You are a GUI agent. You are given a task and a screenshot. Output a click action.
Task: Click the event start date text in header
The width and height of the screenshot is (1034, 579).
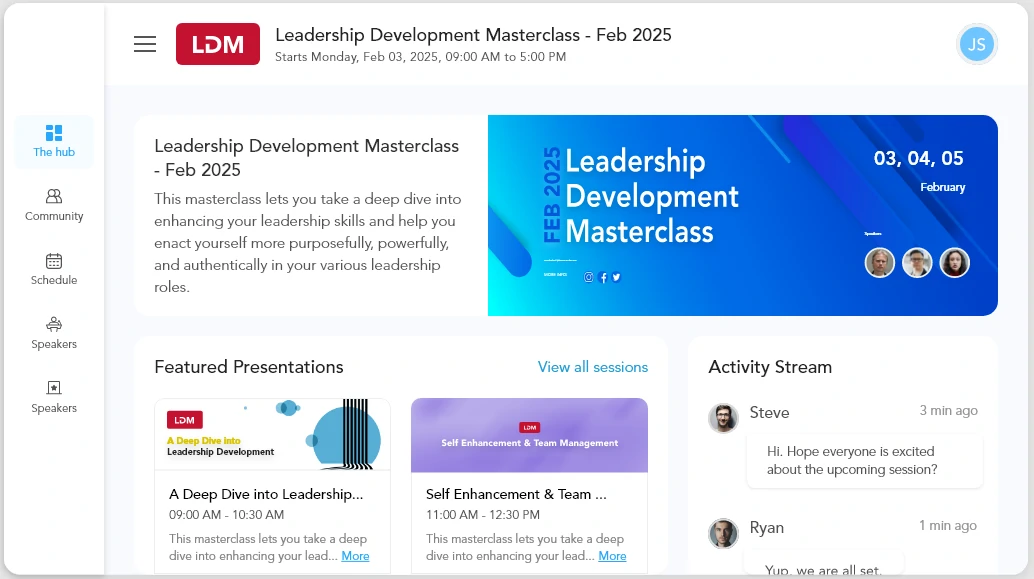click(x=421, y=57)
